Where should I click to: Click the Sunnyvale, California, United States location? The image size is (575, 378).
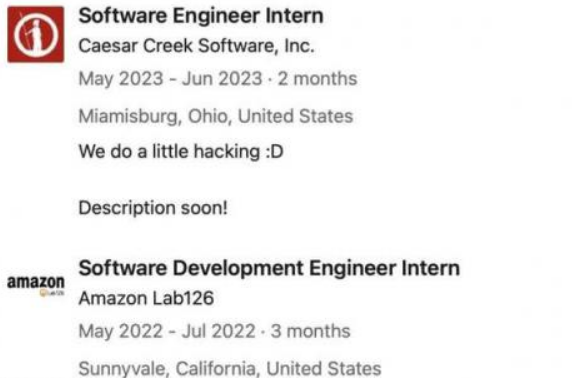(x=230, y=368)
